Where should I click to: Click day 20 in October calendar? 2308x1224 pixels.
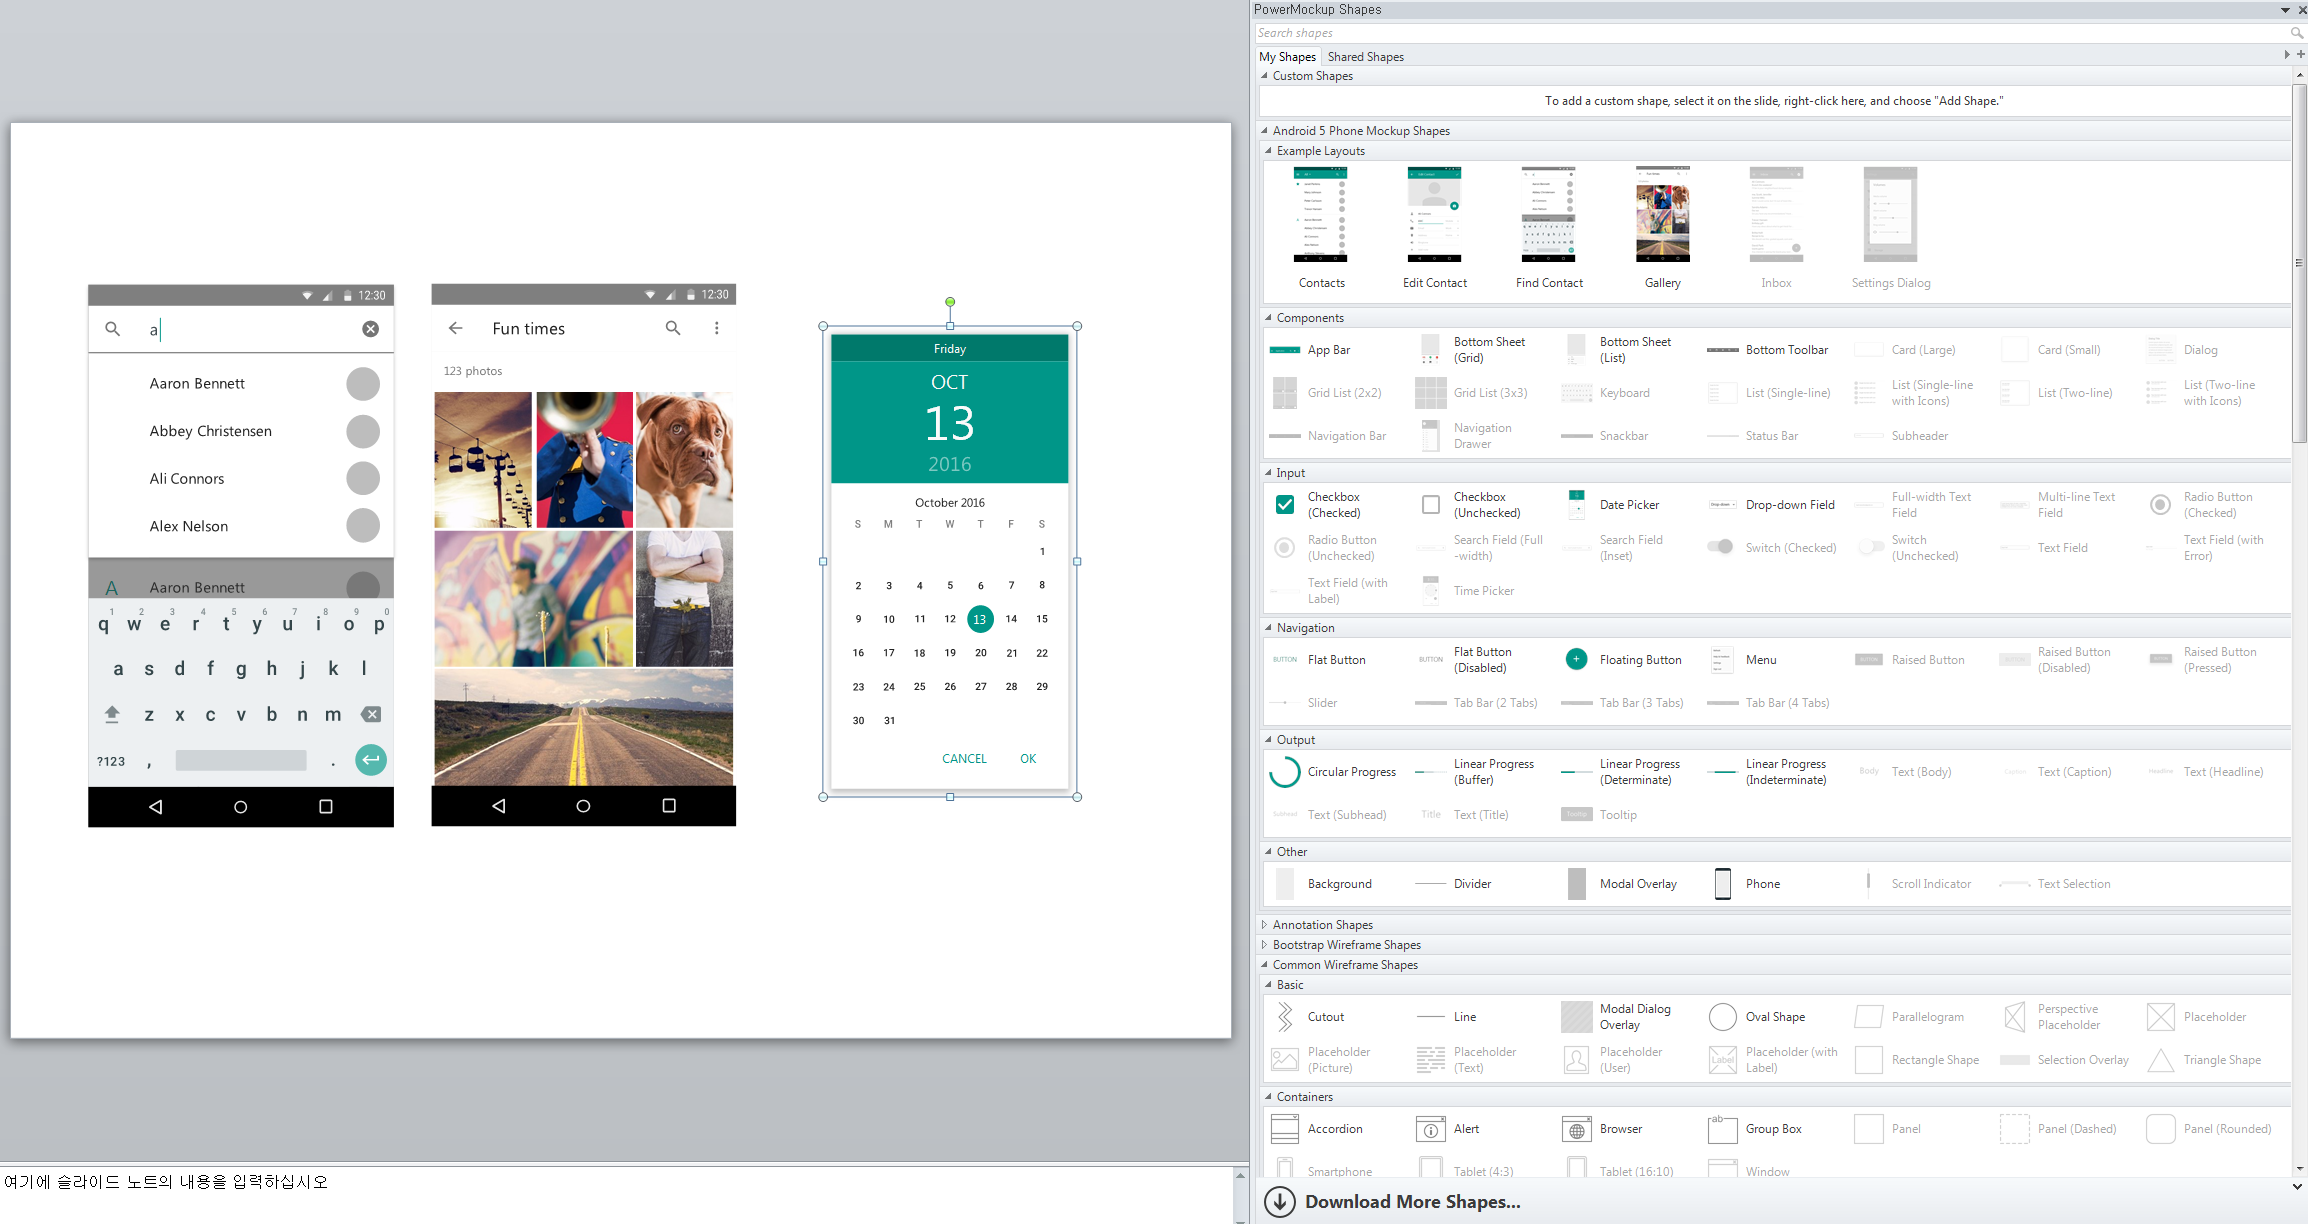click(x=981, y=653)
